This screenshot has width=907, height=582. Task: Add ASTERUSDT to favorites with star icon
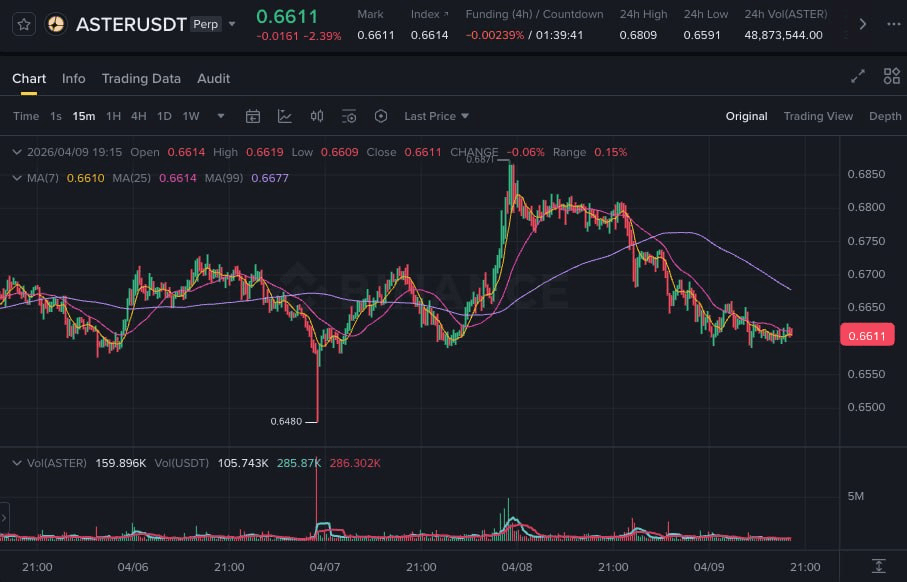25,24
